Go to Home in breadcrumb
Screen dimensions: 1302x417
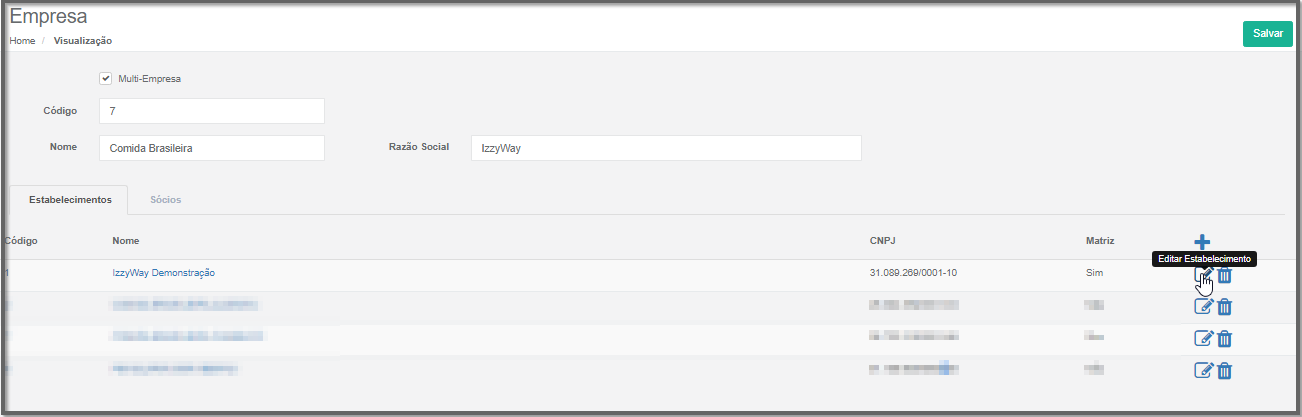[x=22, y=41]
